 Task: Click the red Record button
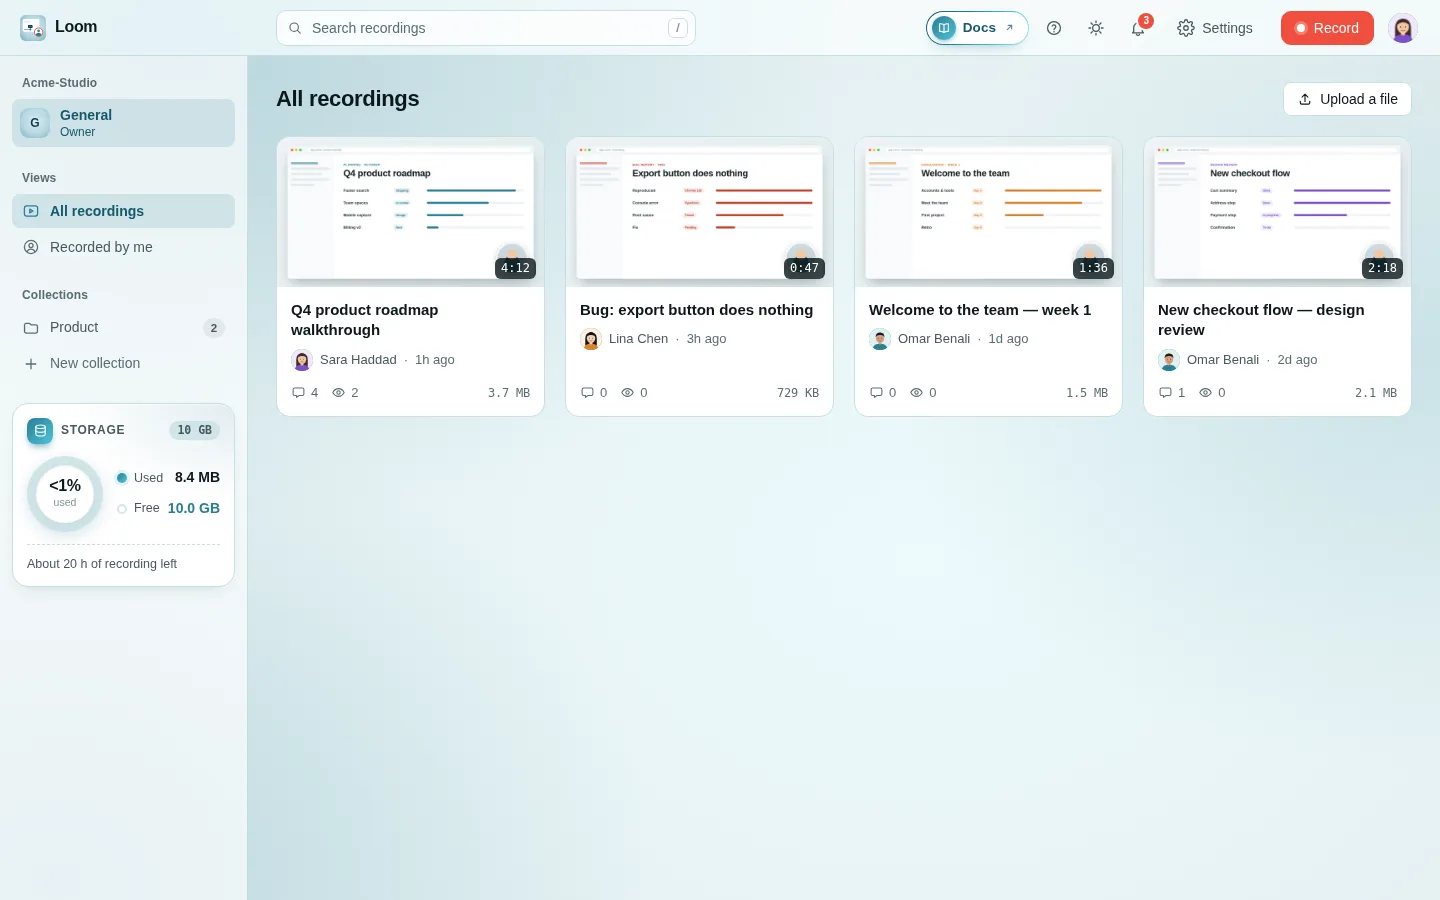click(x=1327, y=28)
